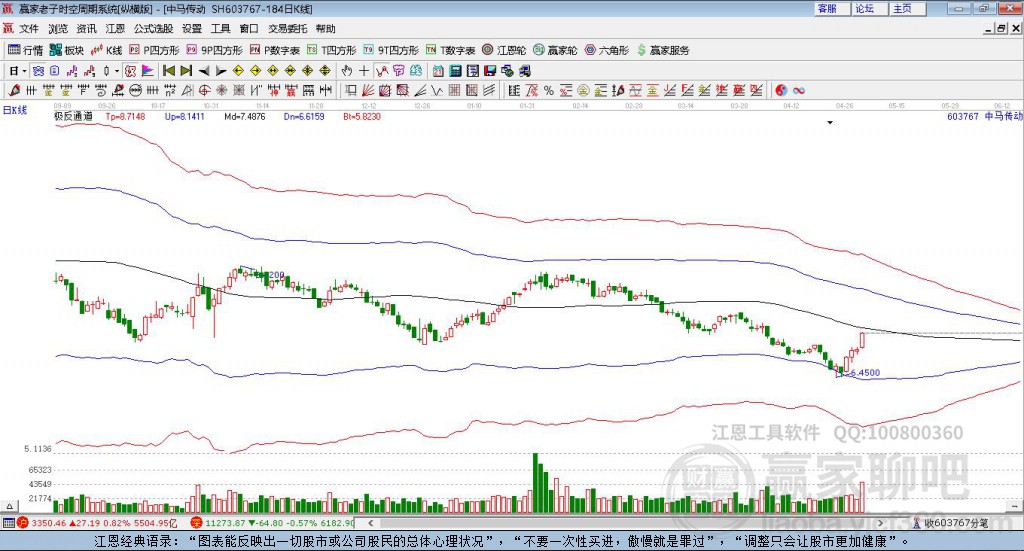The image size is (1024, 551).
Task: Open the T数字表 tool
Action: point(451,50)
